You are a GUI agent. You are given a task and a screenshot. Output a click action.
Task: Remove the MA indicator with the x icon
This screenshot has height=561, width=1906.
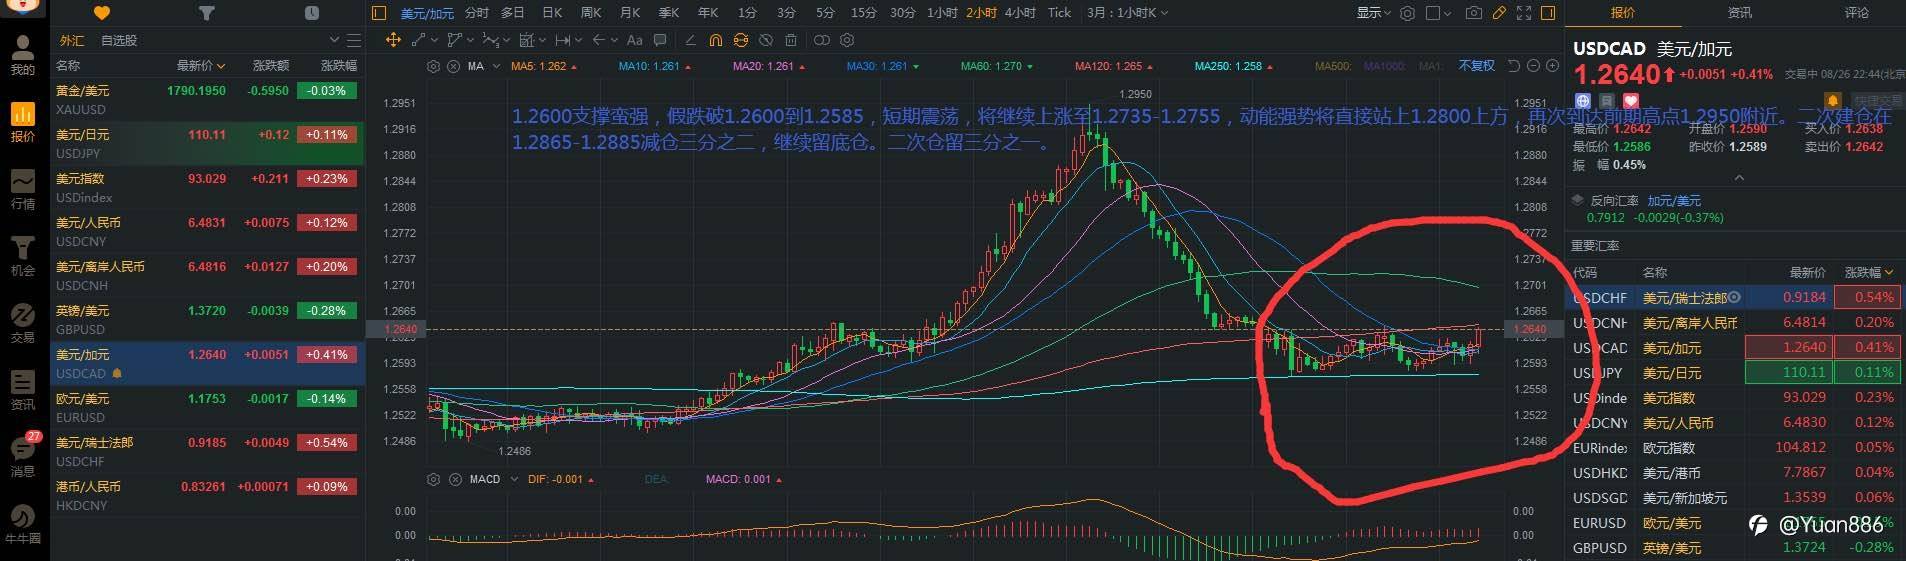coord(453,66)
